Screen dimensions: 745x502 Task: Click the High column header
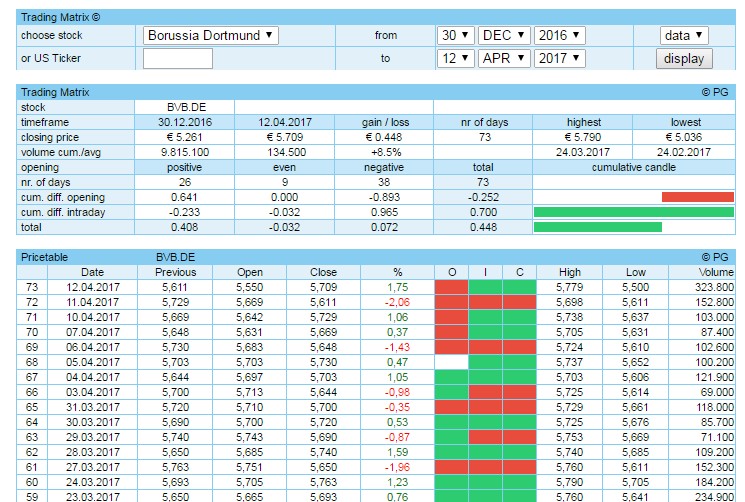tap(570, 272)
